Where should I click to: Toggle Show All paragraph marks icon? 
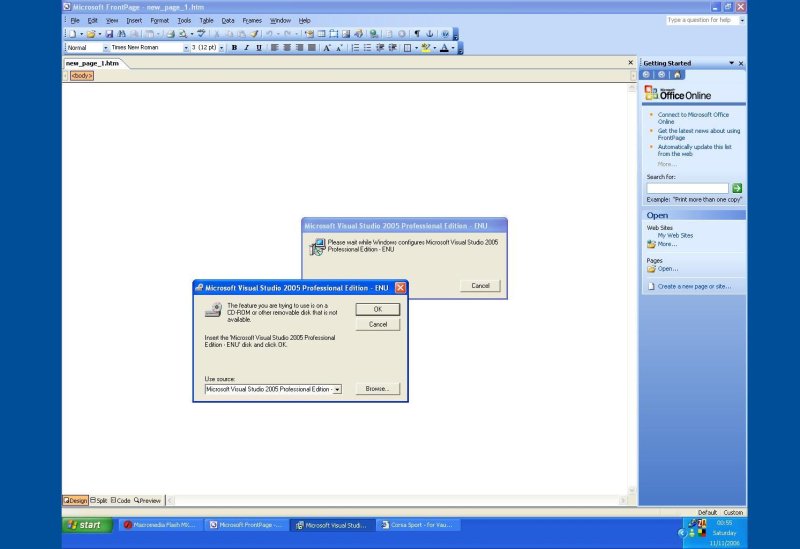point(417,34)
